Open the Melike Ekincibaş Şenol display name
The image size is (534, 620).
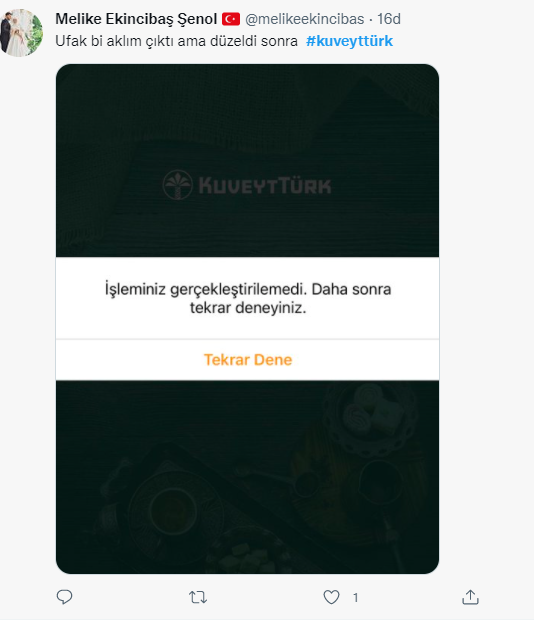pyautogui.click(x=136, y=19)
